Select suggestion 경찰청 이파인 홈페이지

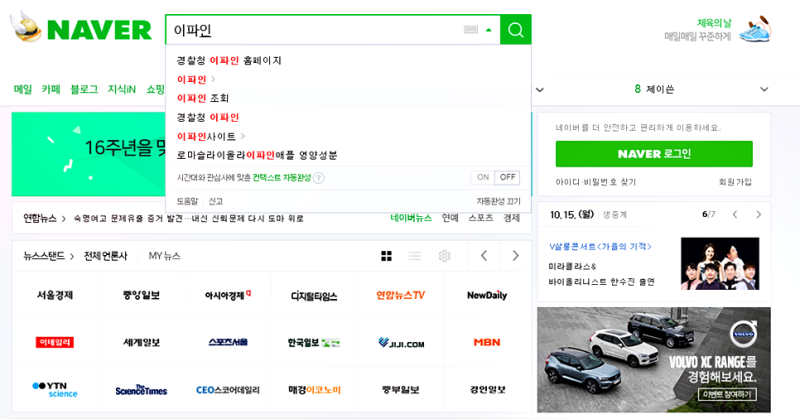click(x=229, y=60)
